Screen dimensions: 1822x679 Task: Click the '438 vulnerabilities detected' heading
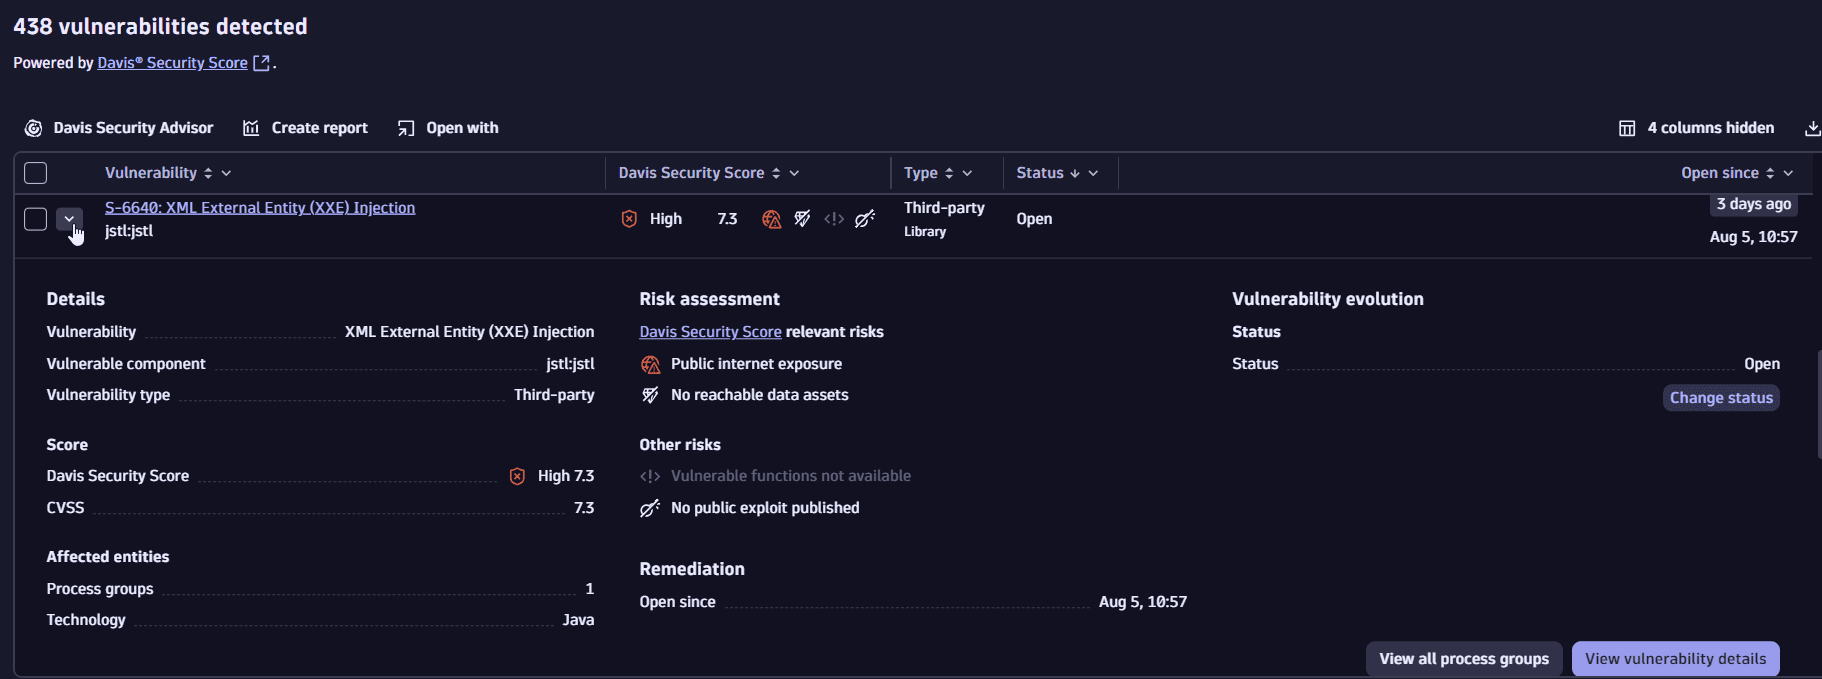(x=160, y=27)
